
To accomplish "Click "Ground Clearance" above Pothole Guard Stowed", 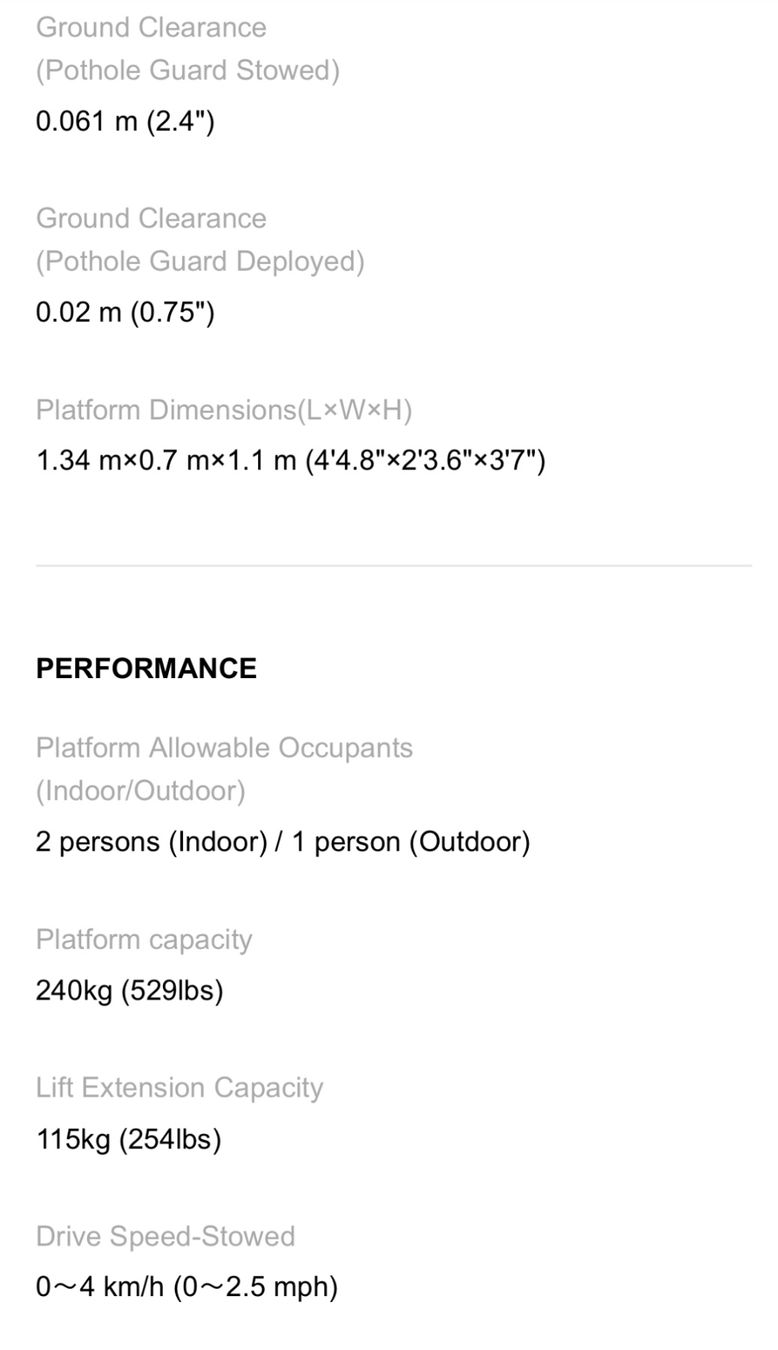I will tap(151, 28).
